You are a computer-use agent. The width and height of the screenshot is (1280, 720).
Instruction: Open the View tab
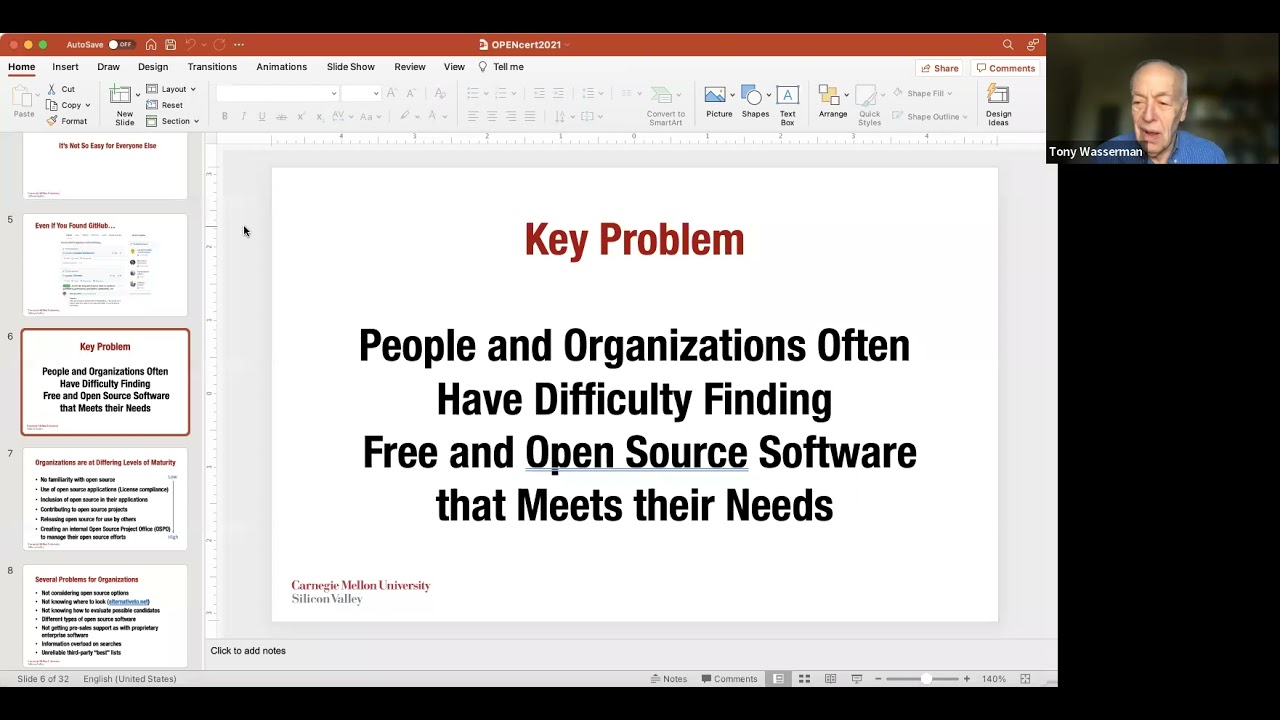[x=454, y=67]
